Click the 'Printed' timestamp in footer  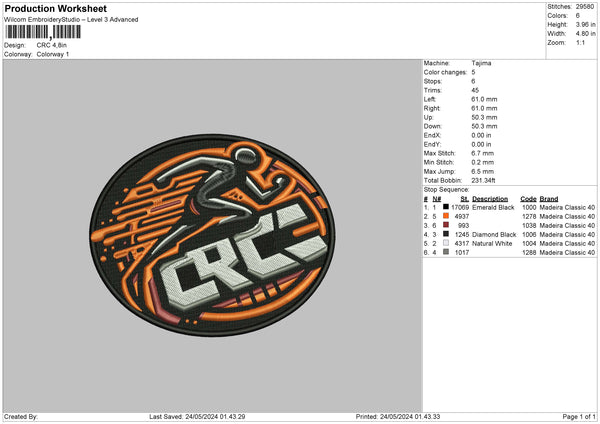pyautogui.click(x=398, y=417)
